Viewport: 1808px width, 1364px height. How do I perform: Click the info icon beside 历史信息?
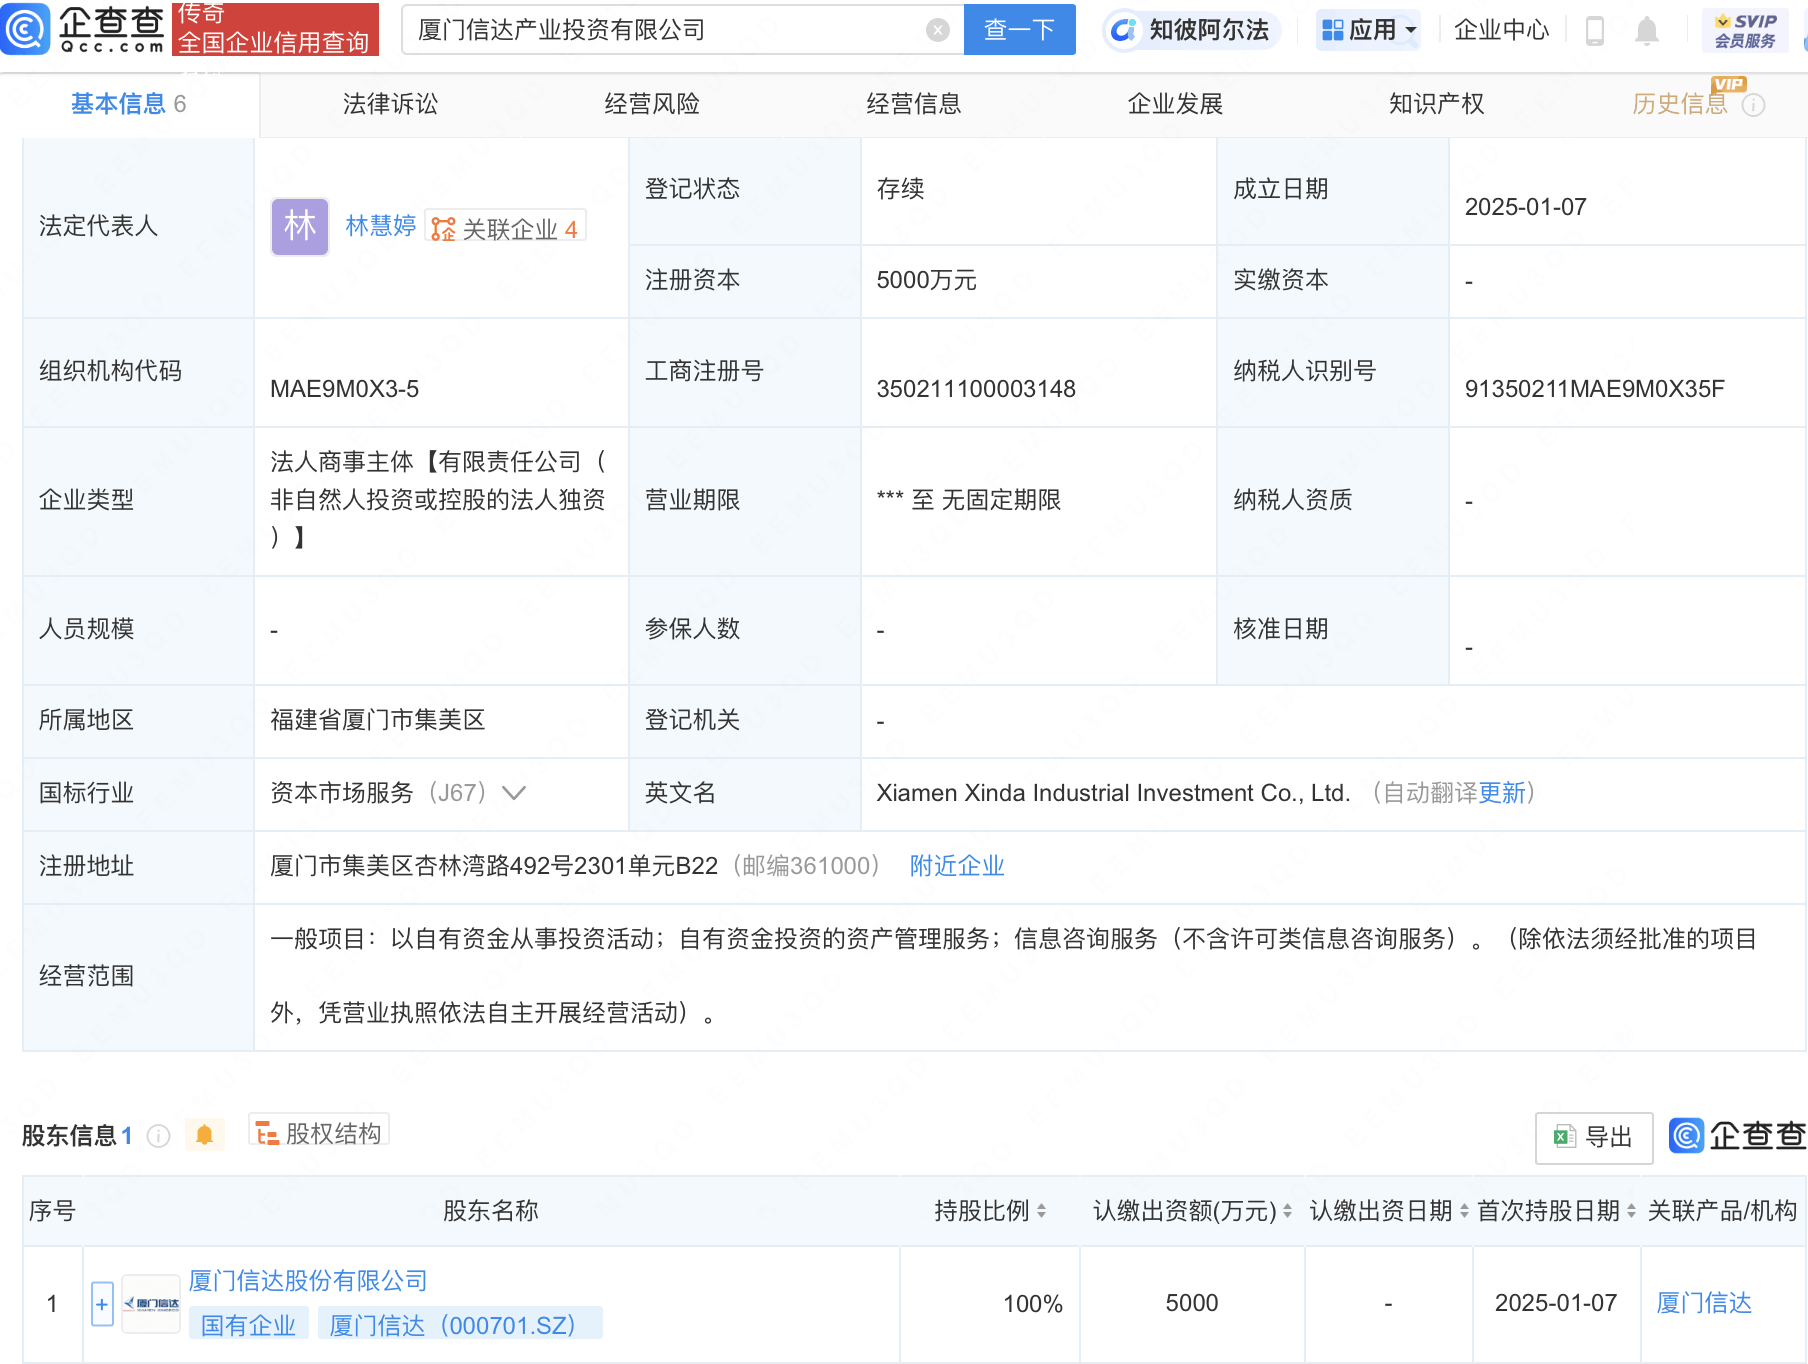pos(1754,105)
